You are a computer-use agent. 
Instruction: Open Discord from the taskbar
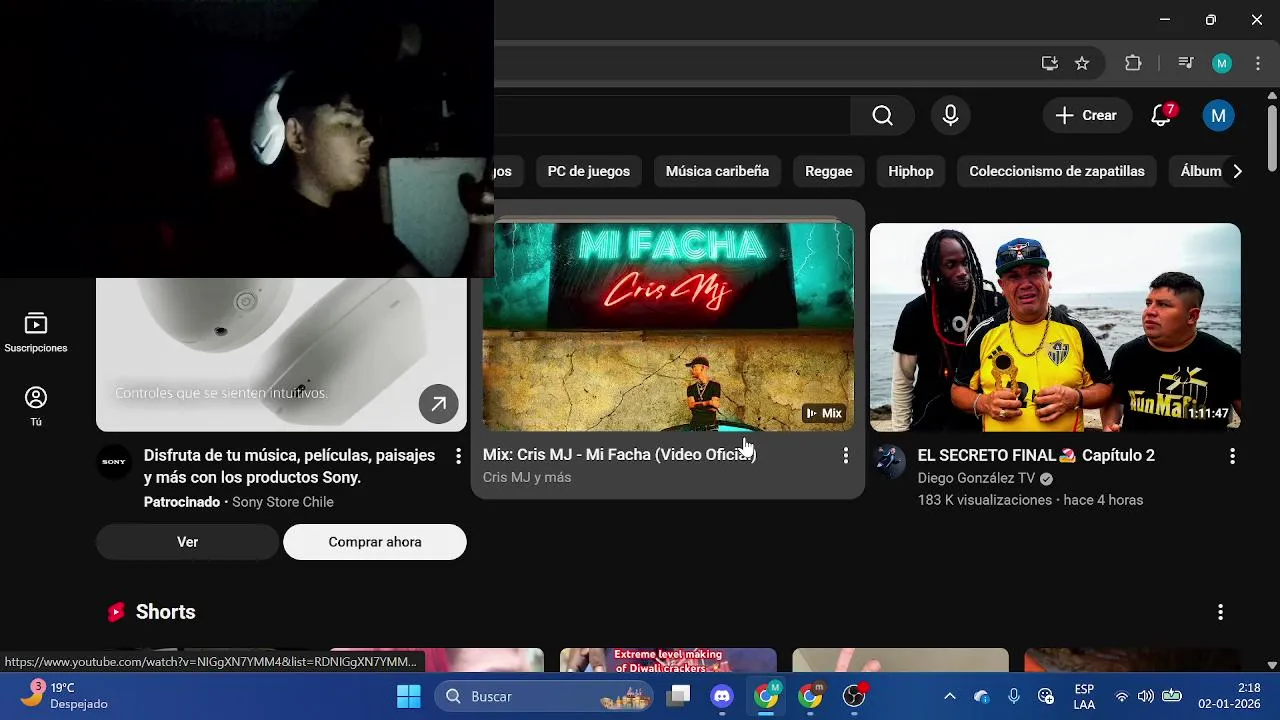click(x=722, y=696)
